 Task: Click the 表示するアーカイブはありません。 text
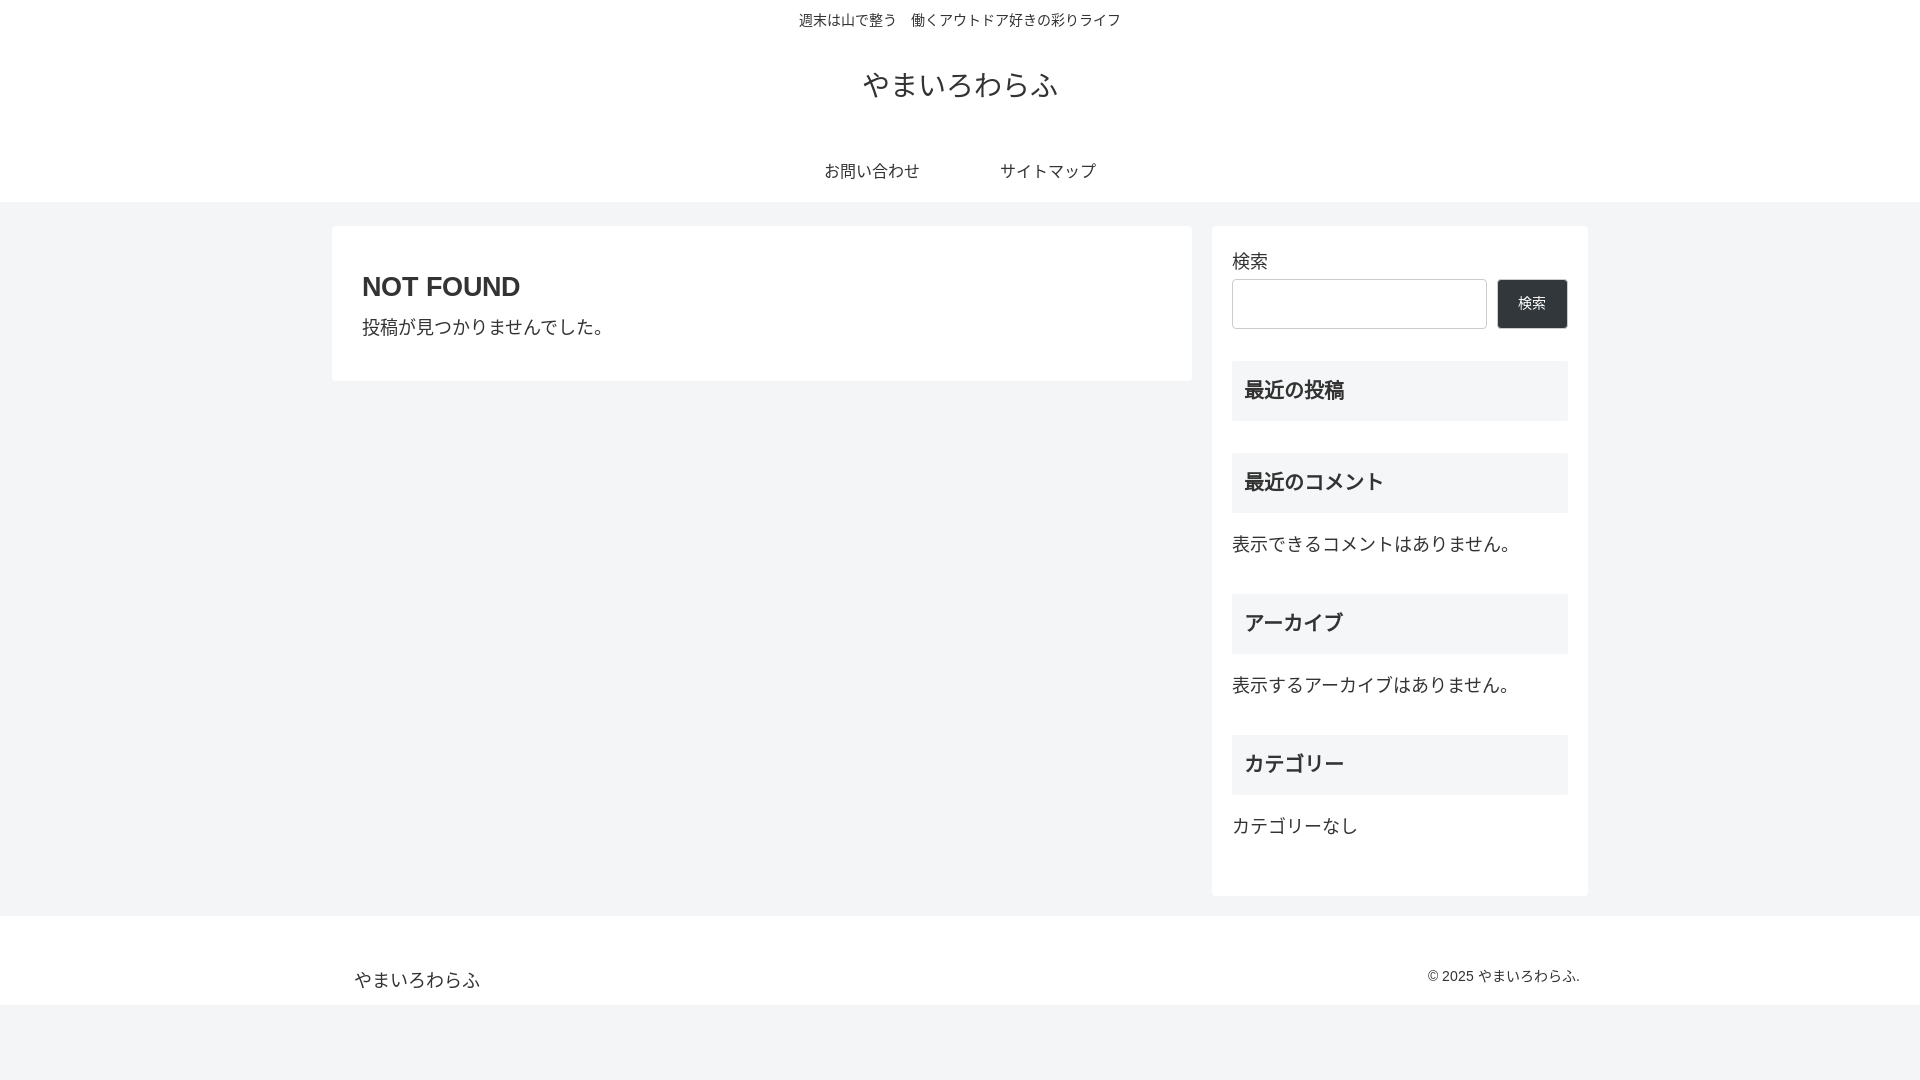click(1375, 685)
